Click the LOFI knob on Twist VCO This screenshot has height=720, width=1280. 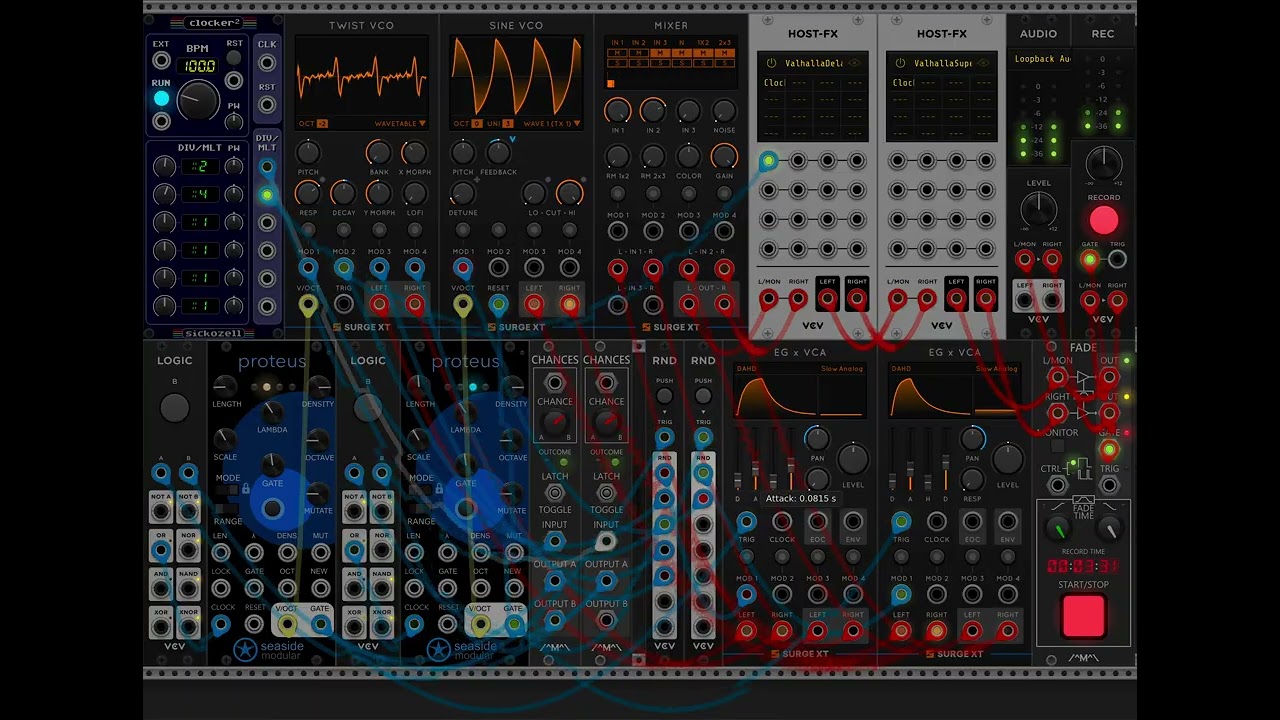pos(414,193)
